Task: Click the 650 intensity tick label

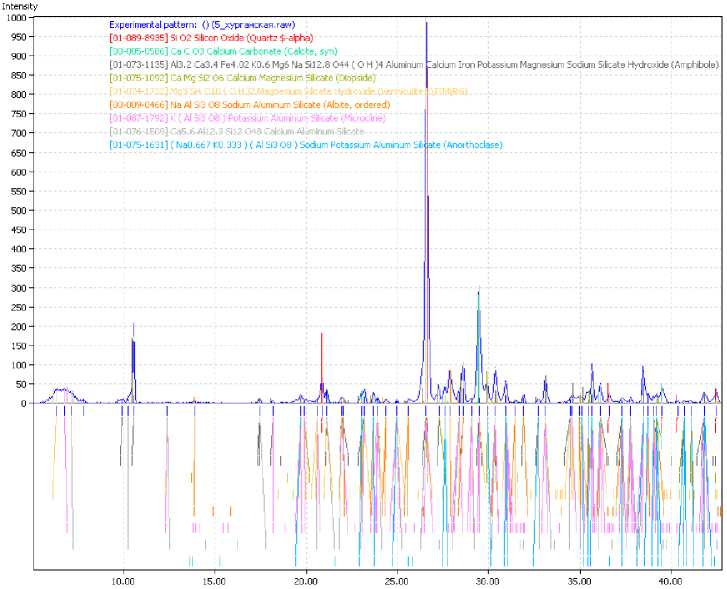Action: (19, 153)
